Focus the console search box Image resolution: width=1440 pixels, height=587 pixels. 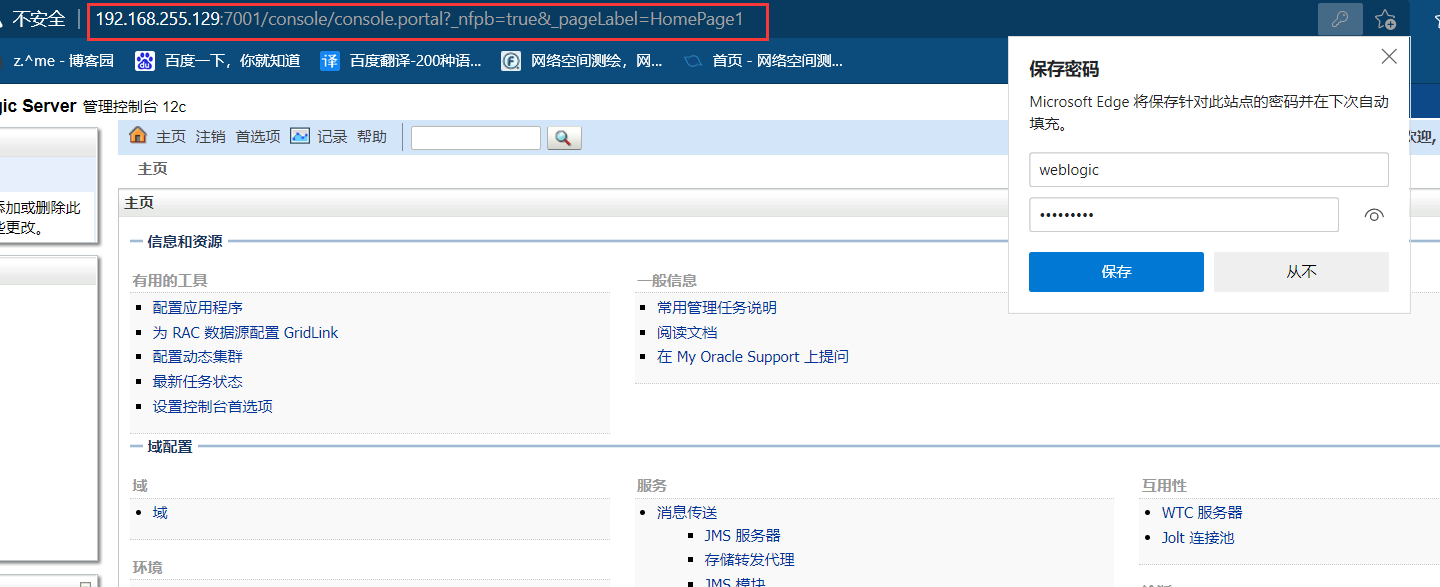(476, 138)
